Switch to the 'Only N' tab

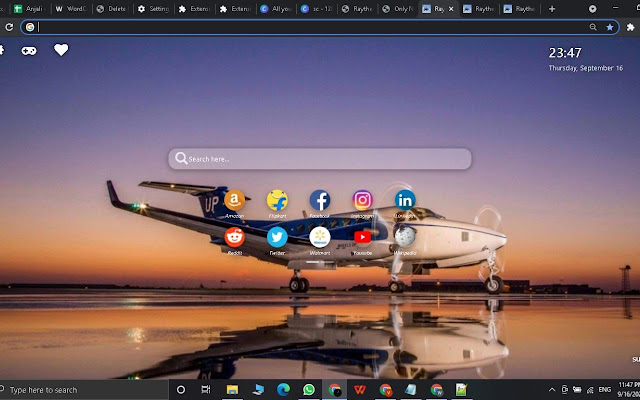398,9
